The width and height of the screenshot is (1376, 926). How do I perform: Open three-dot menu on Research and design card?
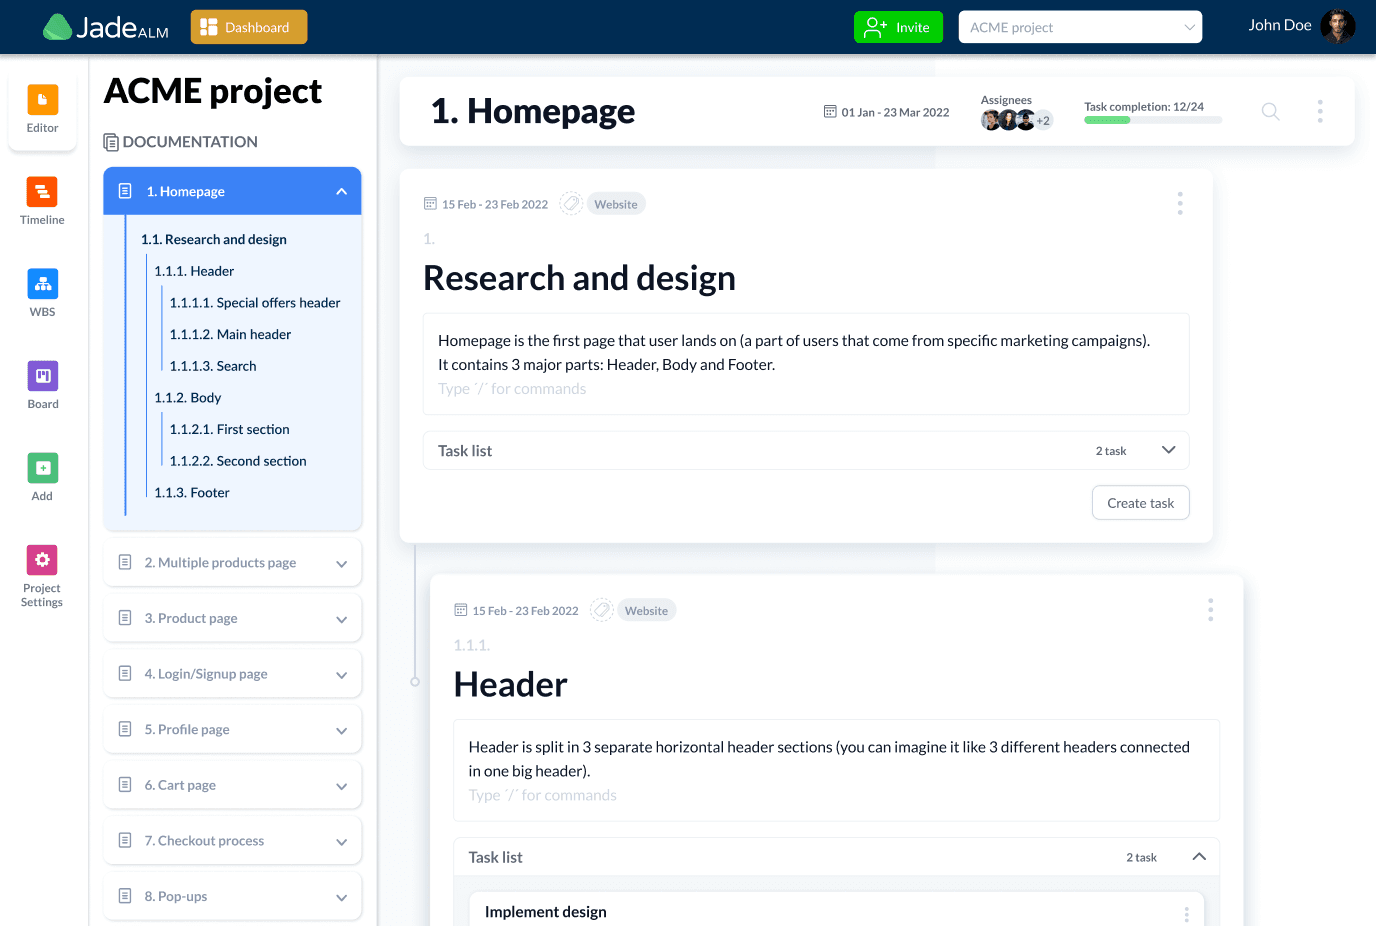tap(1180, 204)
